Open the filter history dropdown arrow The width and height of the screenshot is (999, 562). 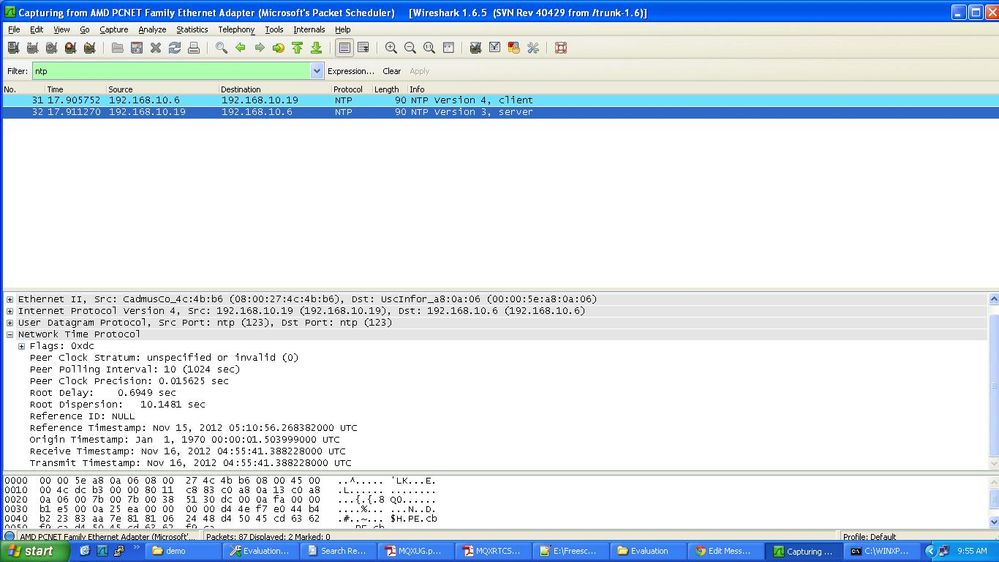(x=317, y=71)
